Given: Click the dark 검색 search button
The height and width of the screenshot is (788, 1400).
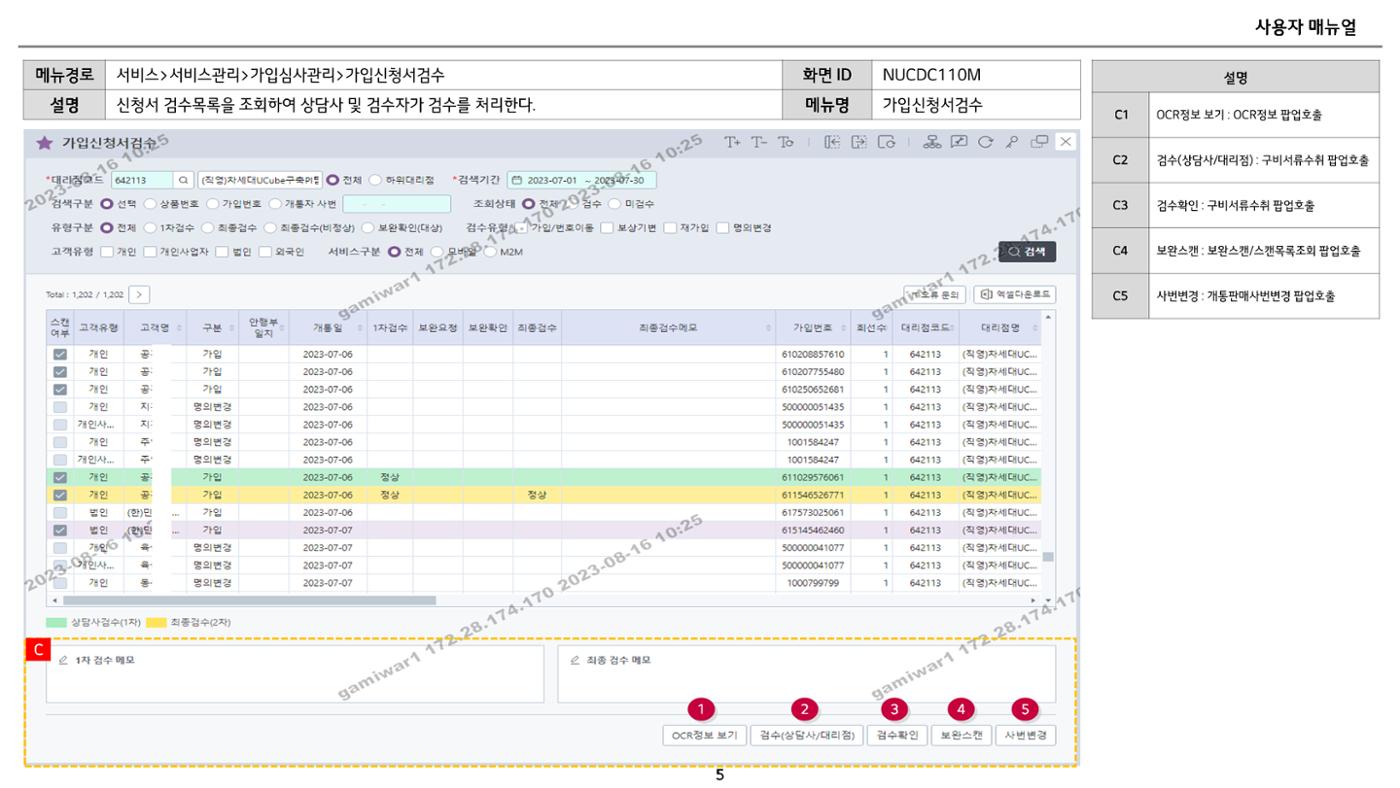Looking at the screenshot, I should pos(1027,252).
